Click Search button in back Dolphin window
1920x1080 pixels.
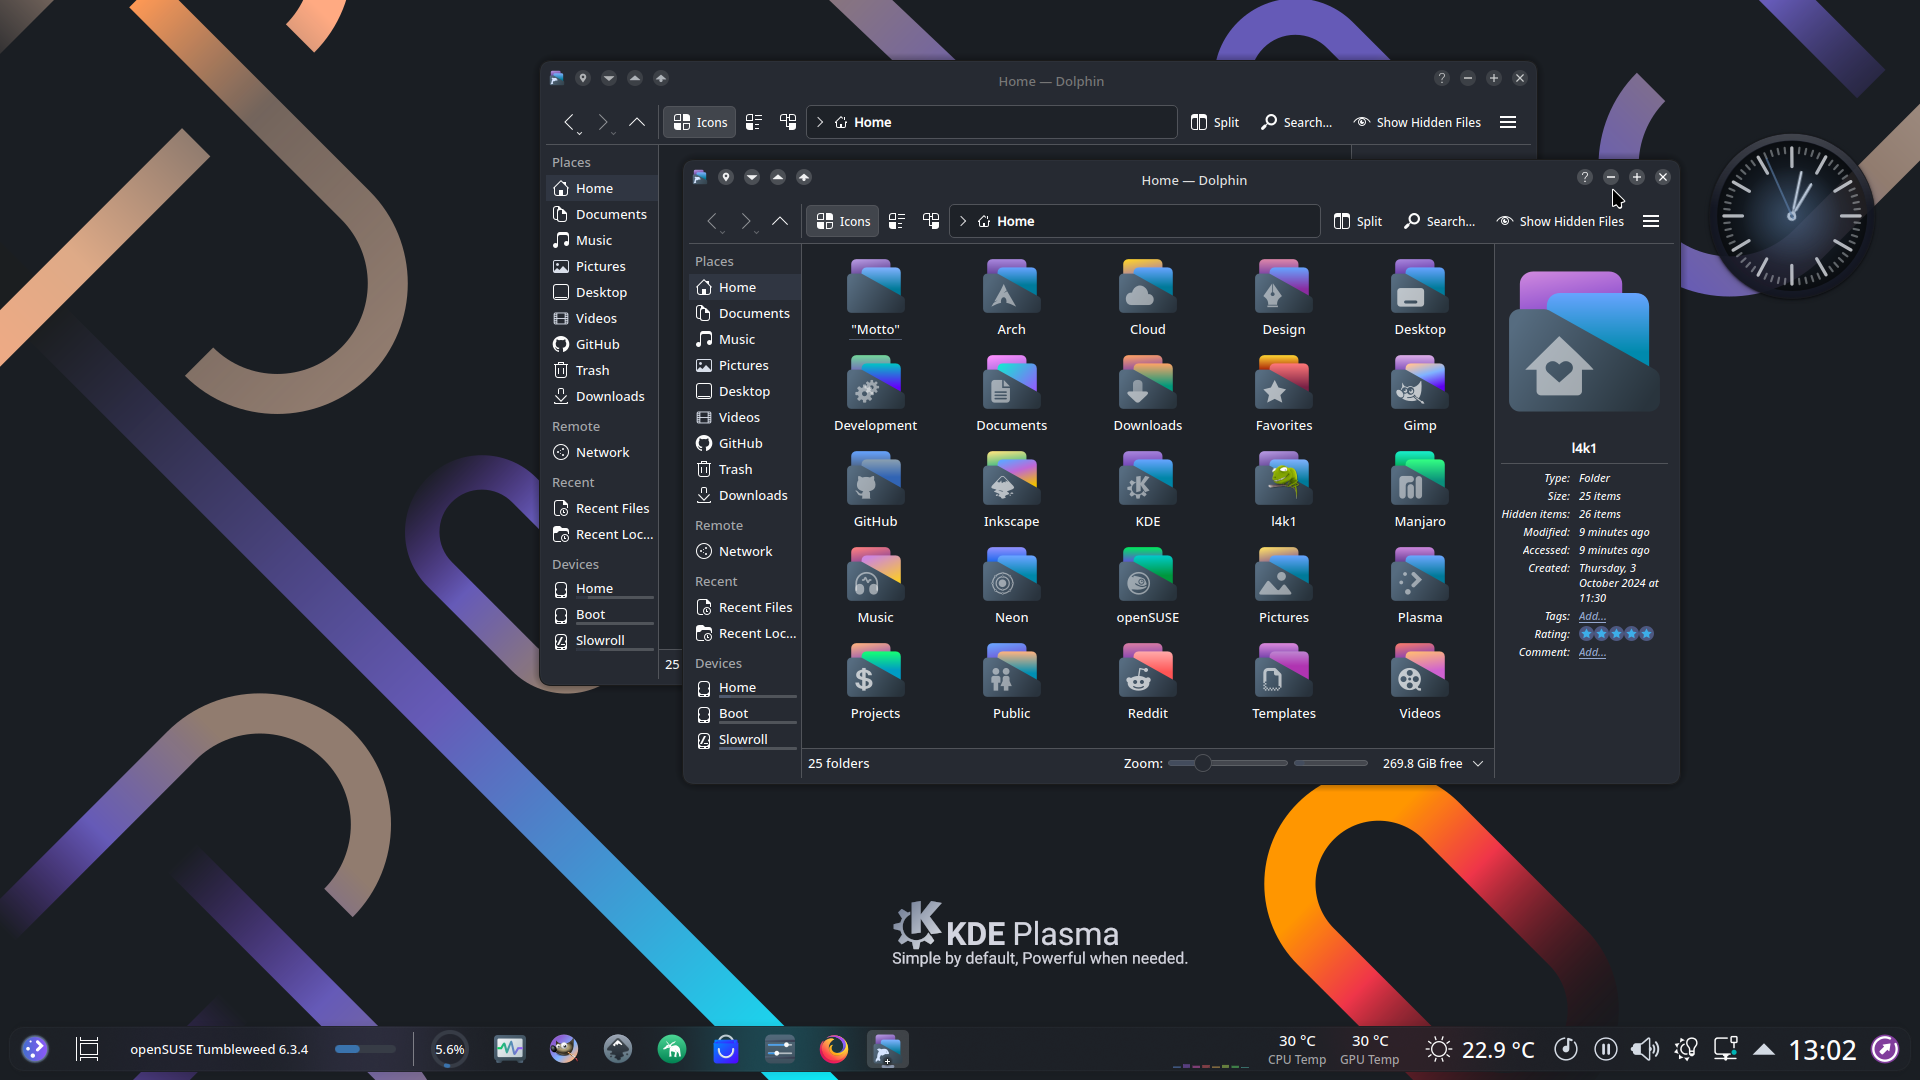(1296, 122)
